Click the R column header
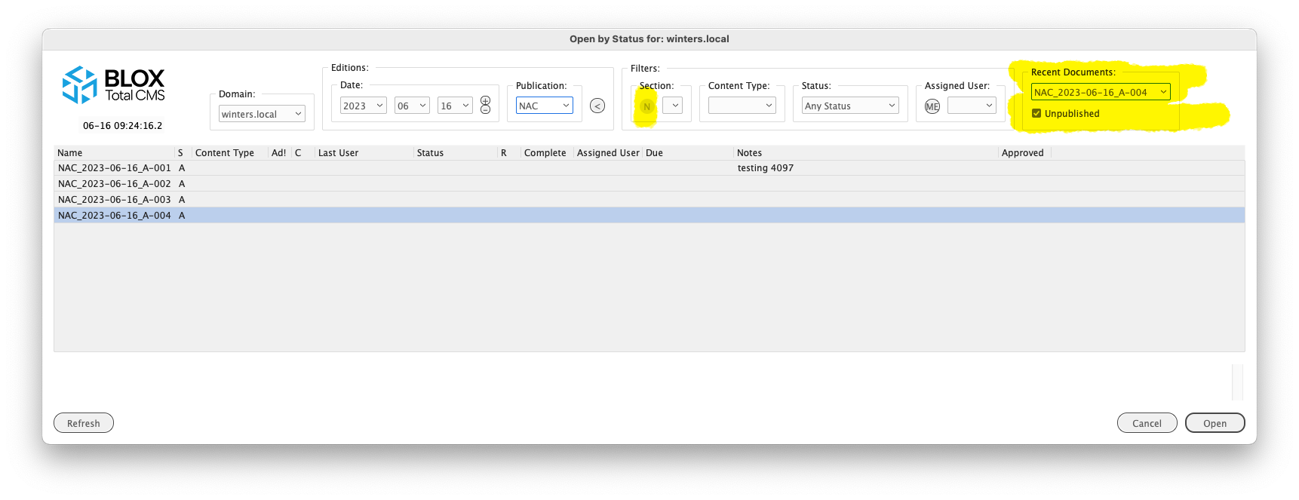 509,153
